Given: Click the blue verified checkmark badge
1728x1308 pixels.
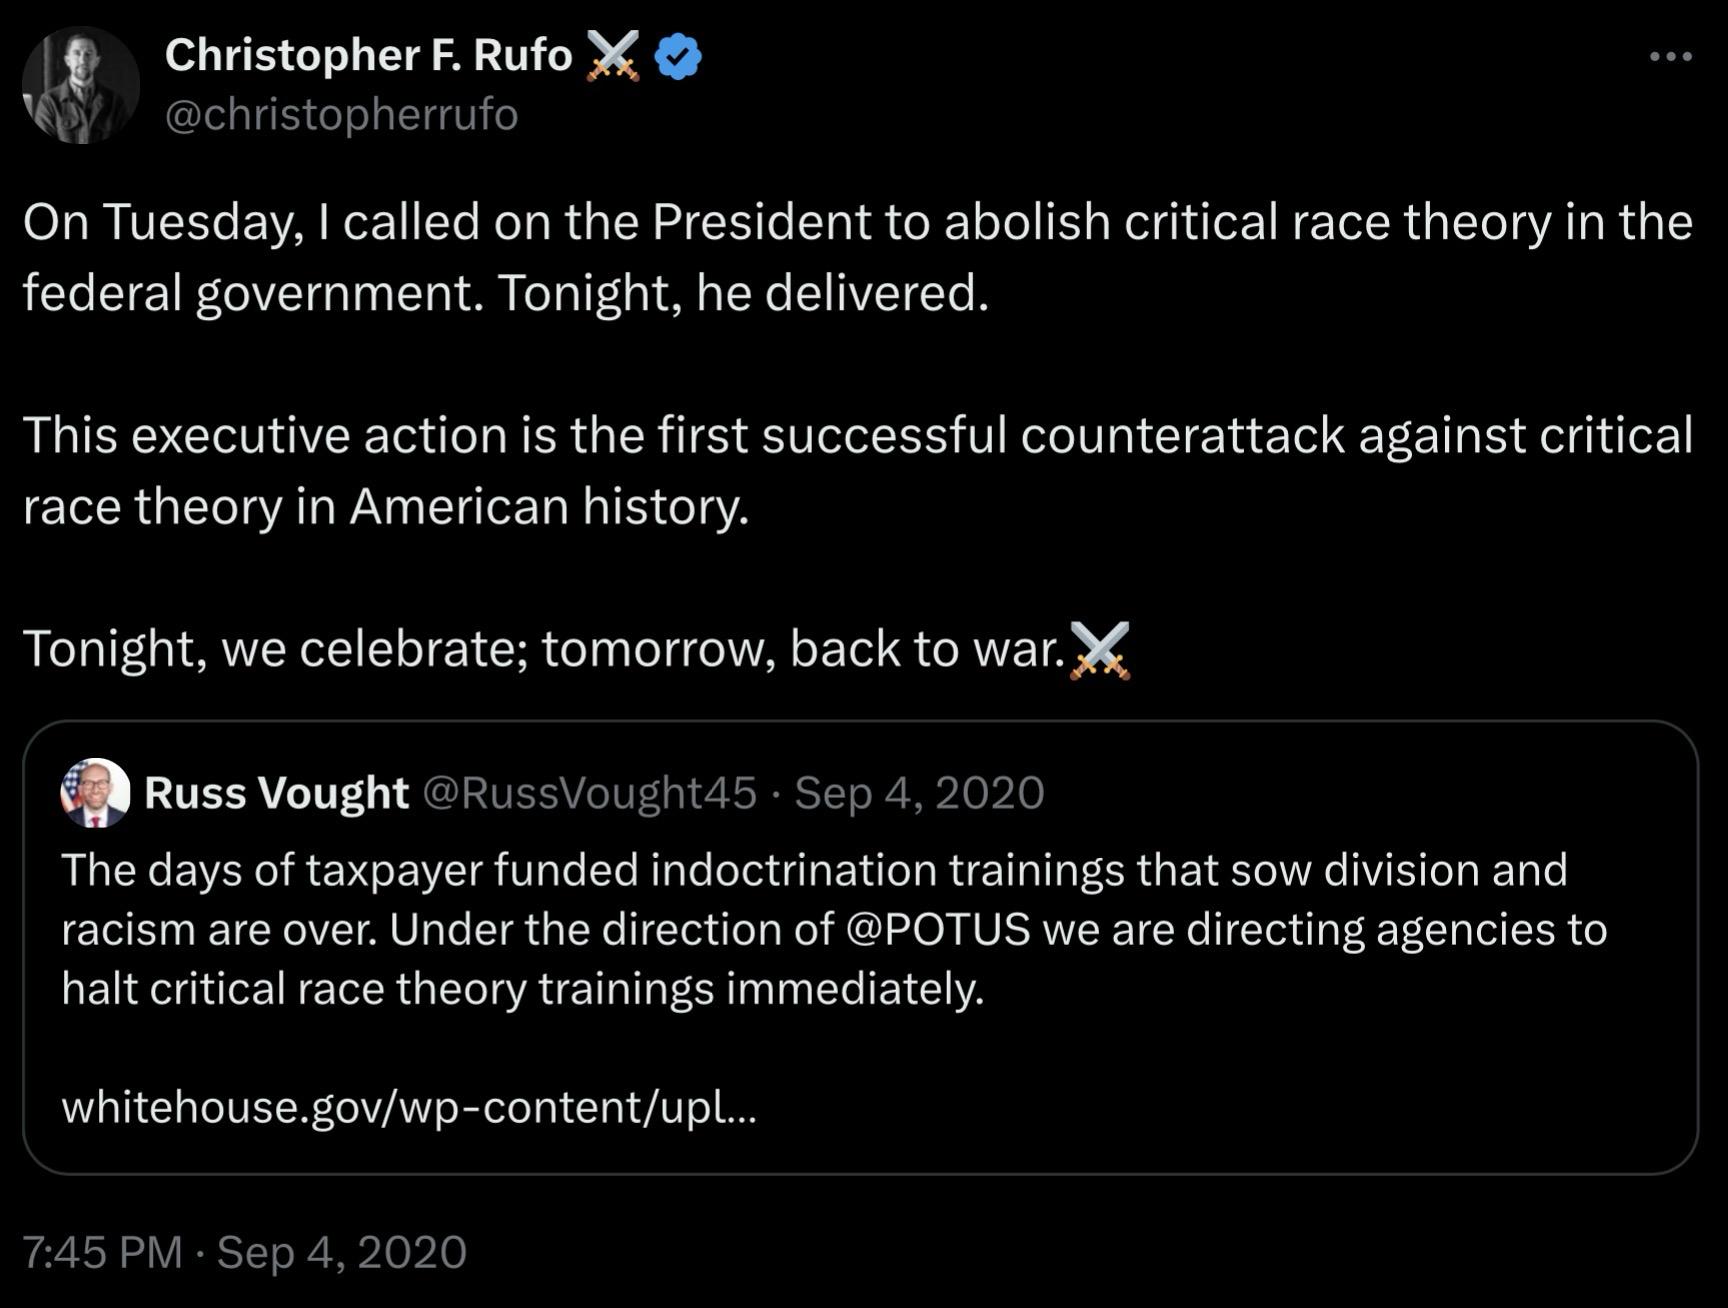Looking at the screenshot, I should click(677, 57).
